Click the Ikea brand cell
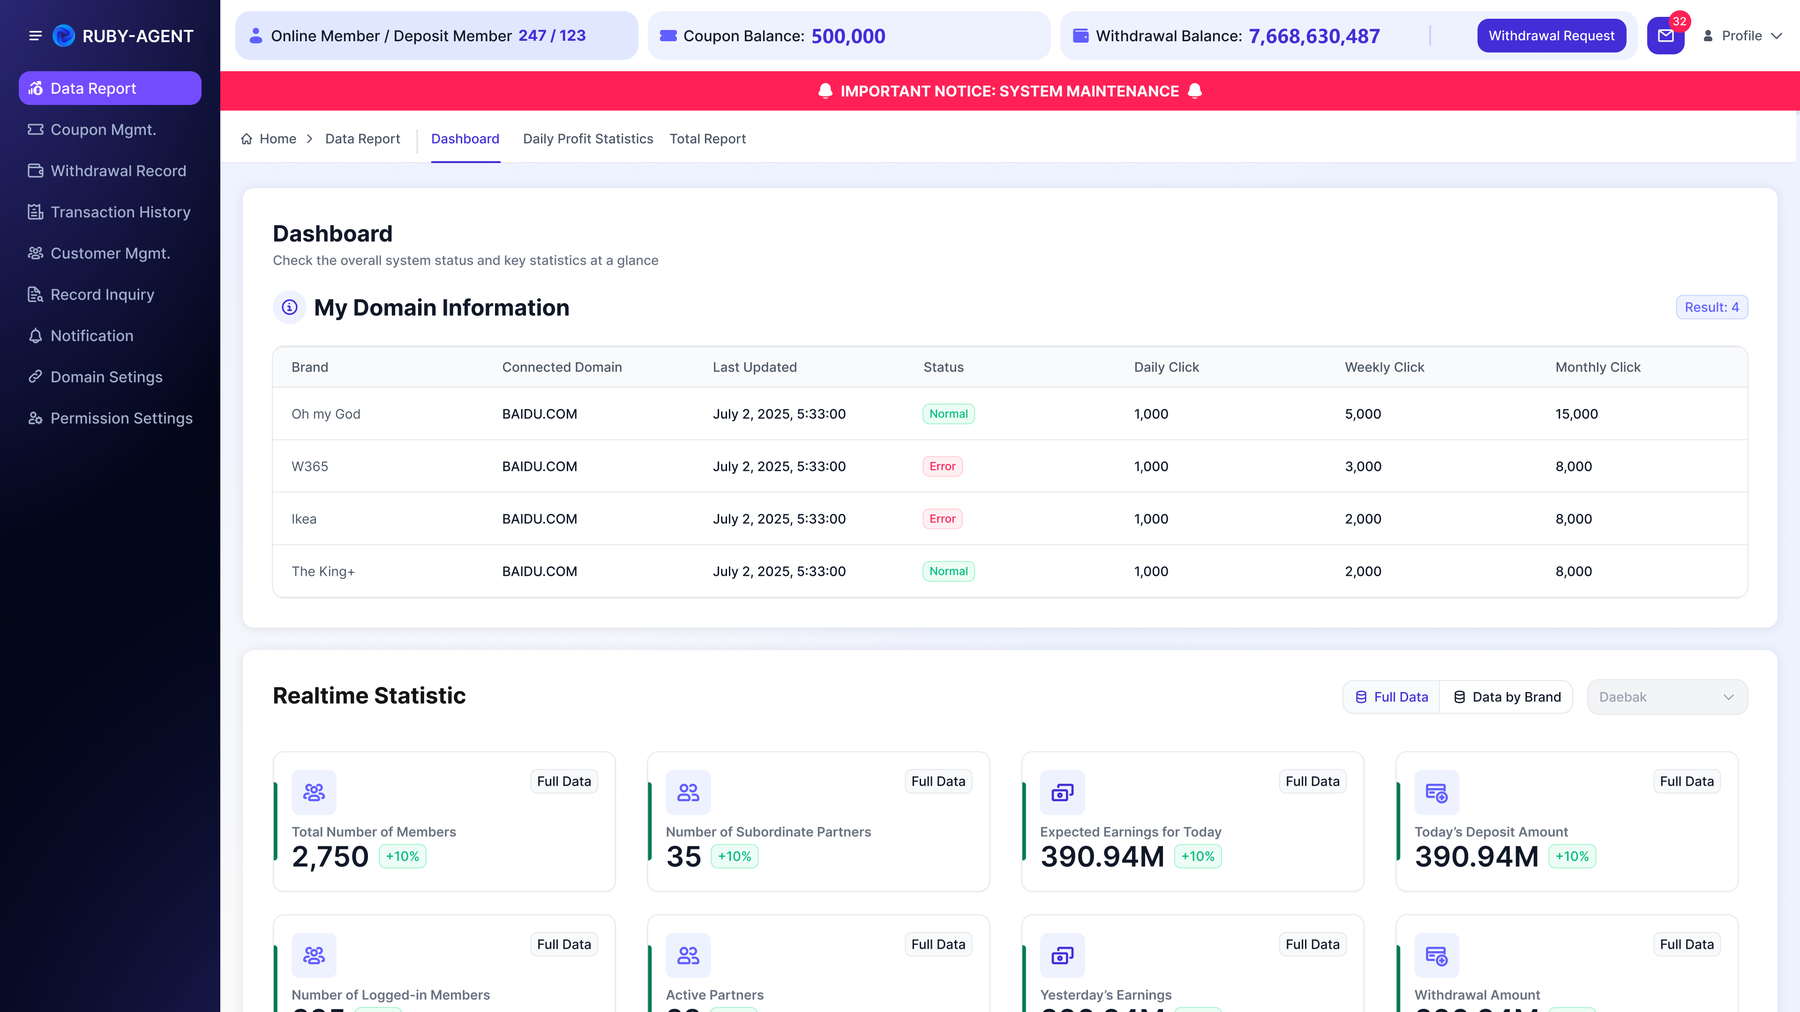This screenshot has height=1012, width=1800. tap(304, 519)
